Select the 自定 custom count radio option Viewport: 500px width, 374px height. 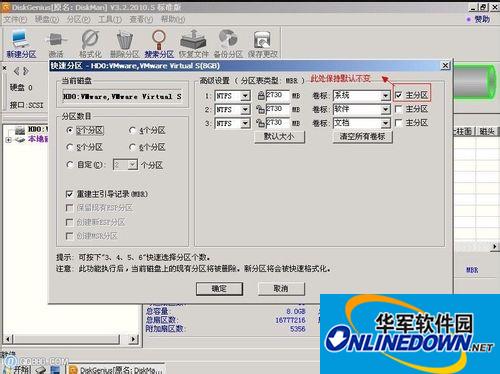pos(70,164)
